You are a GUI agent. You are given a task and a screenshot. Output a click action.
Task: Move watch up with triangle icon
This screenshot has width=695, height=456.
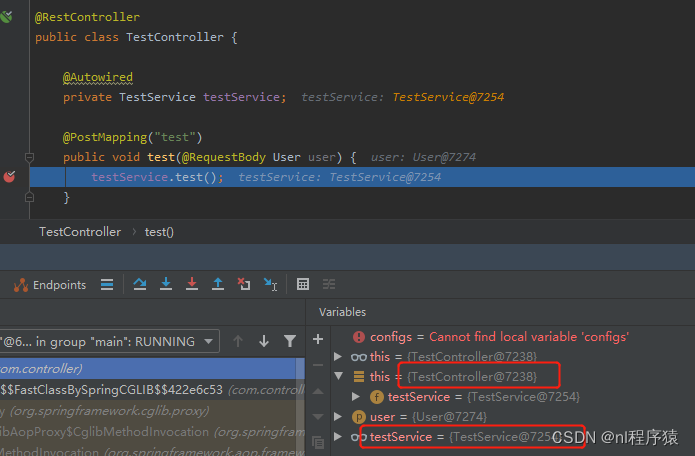[318, 391]
